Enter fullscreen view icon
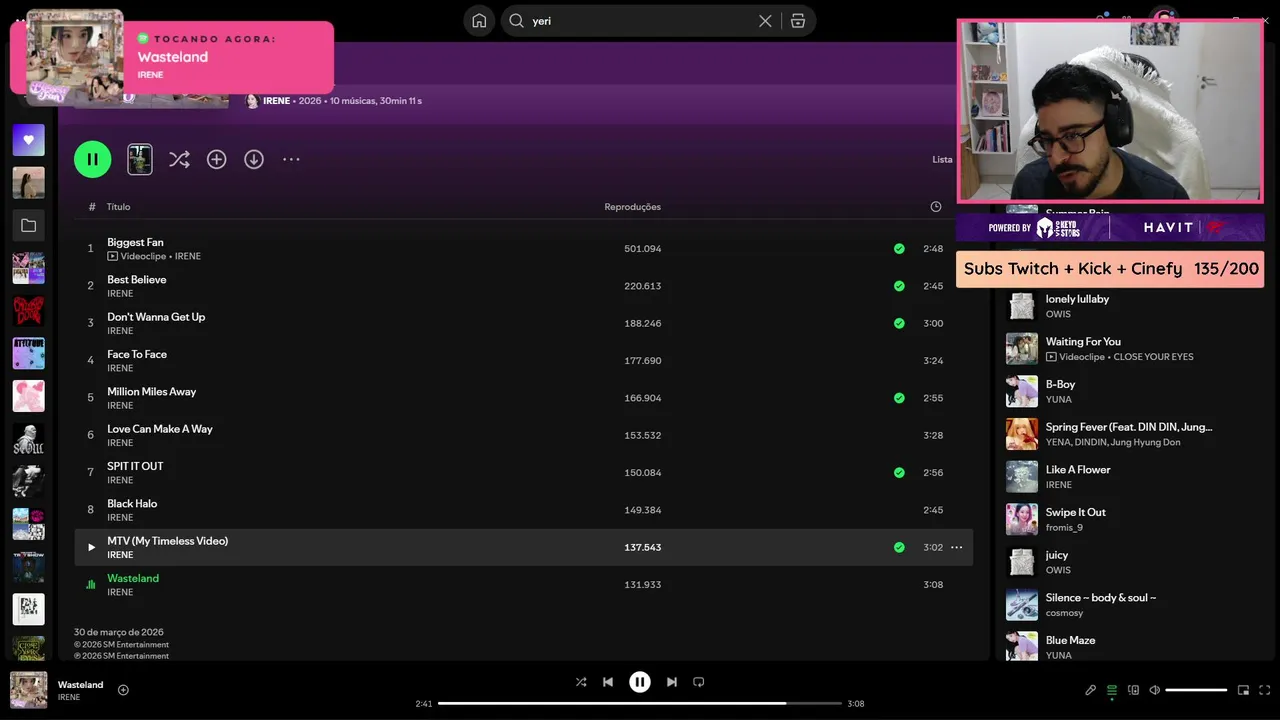 (1265, 690)
